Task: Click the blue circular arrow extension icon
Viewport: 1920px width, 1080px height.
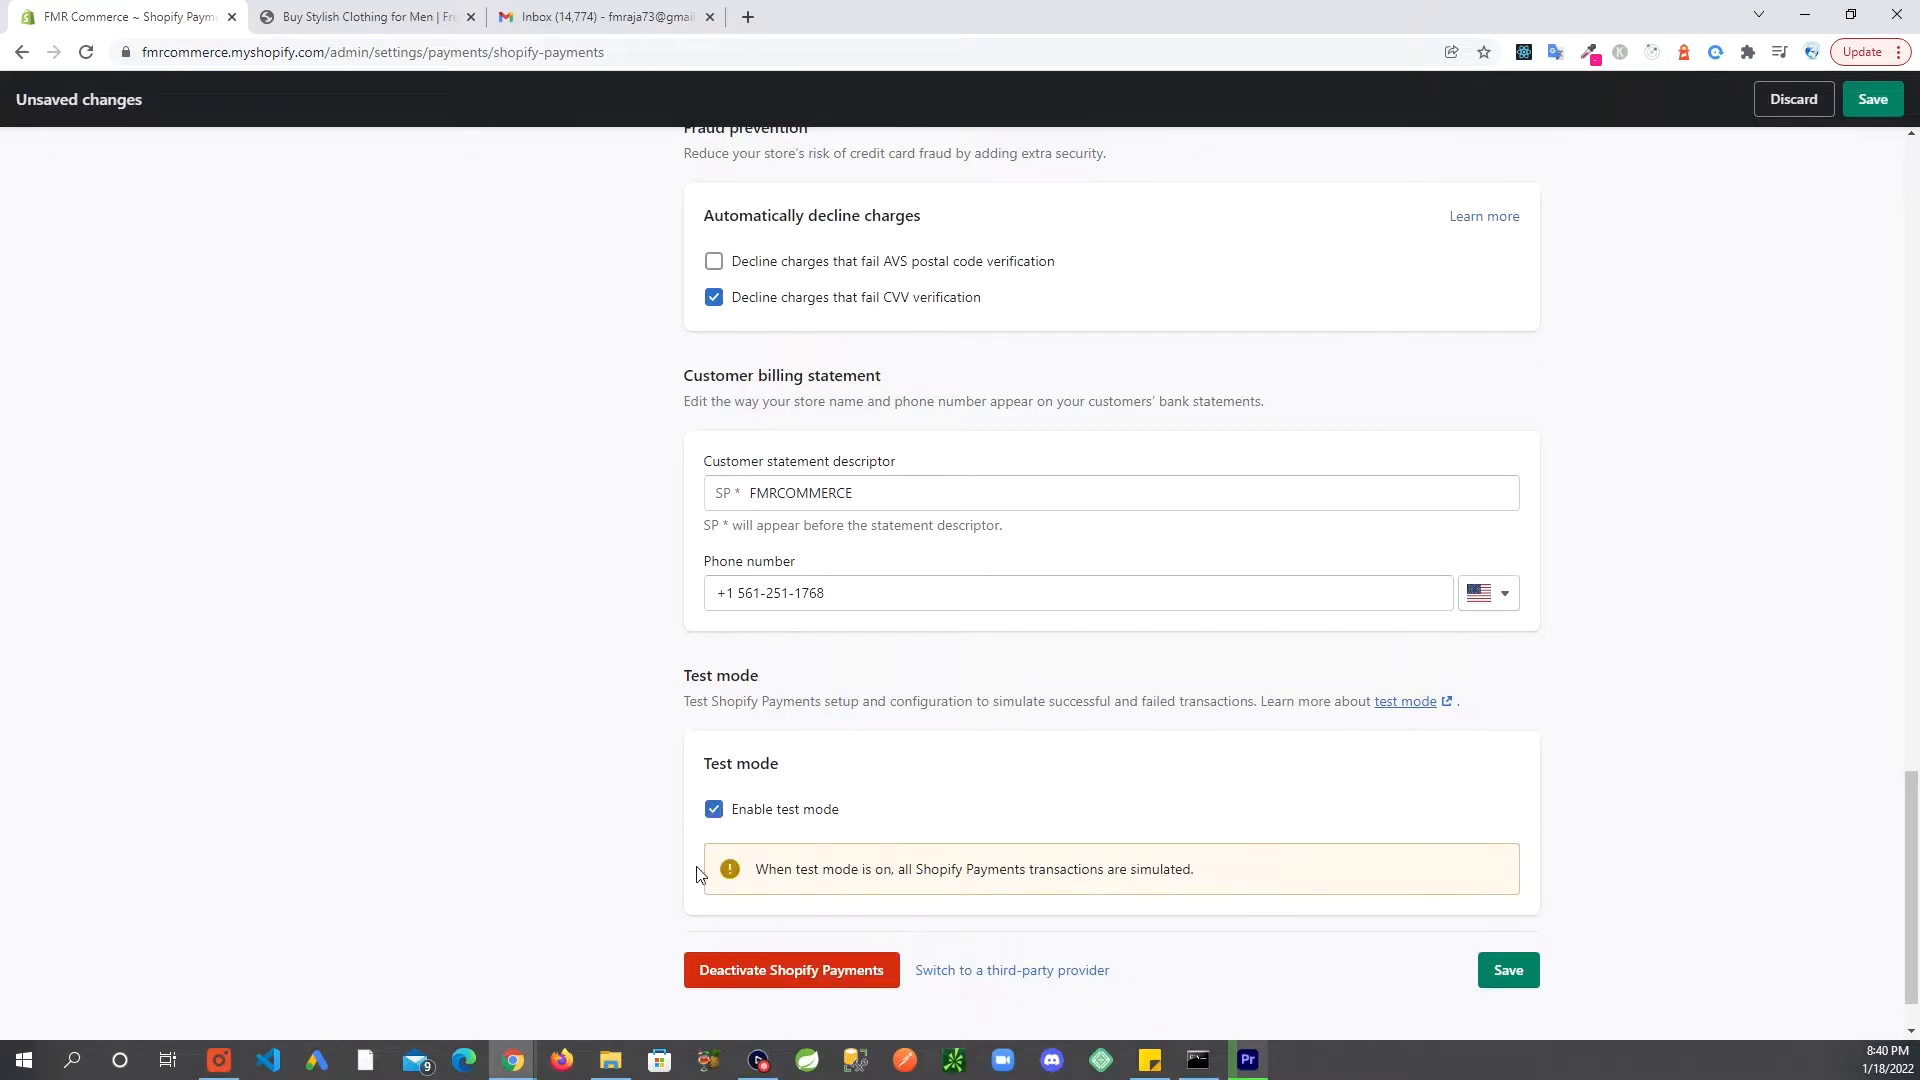Action: coord(1716,52)
